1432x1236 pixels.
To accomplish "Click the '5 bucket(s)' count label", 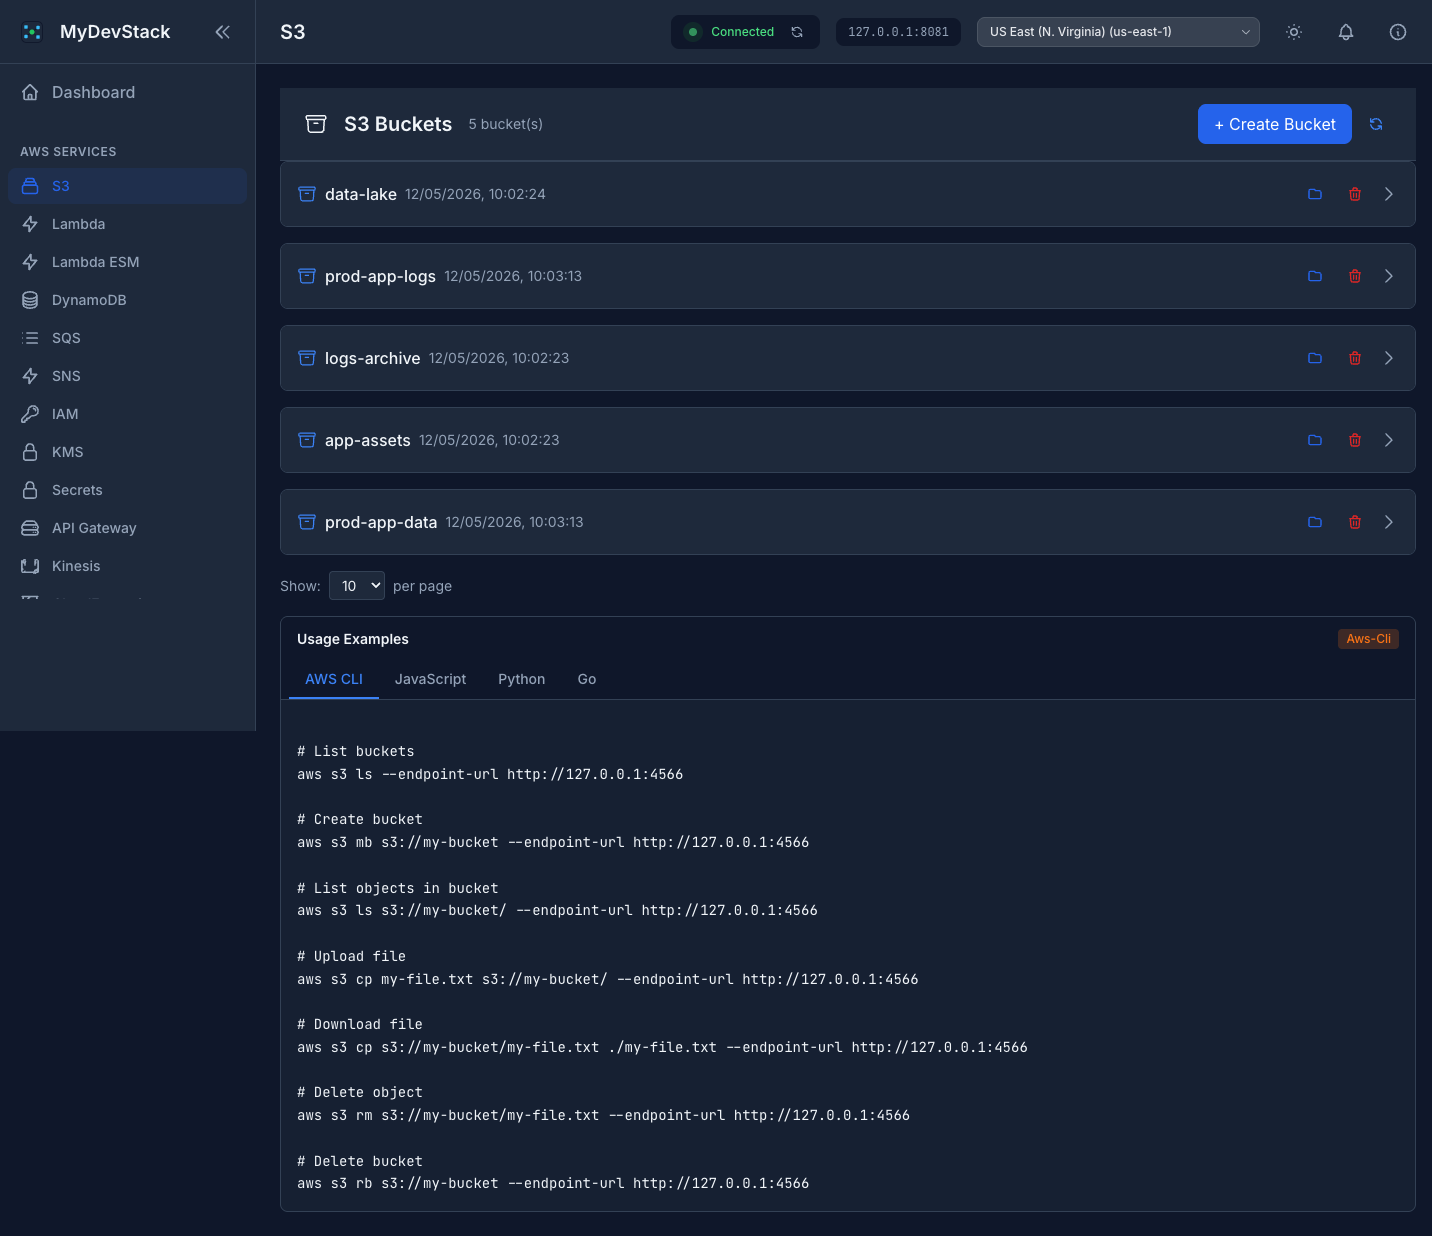I will click(x=506, y=124).
